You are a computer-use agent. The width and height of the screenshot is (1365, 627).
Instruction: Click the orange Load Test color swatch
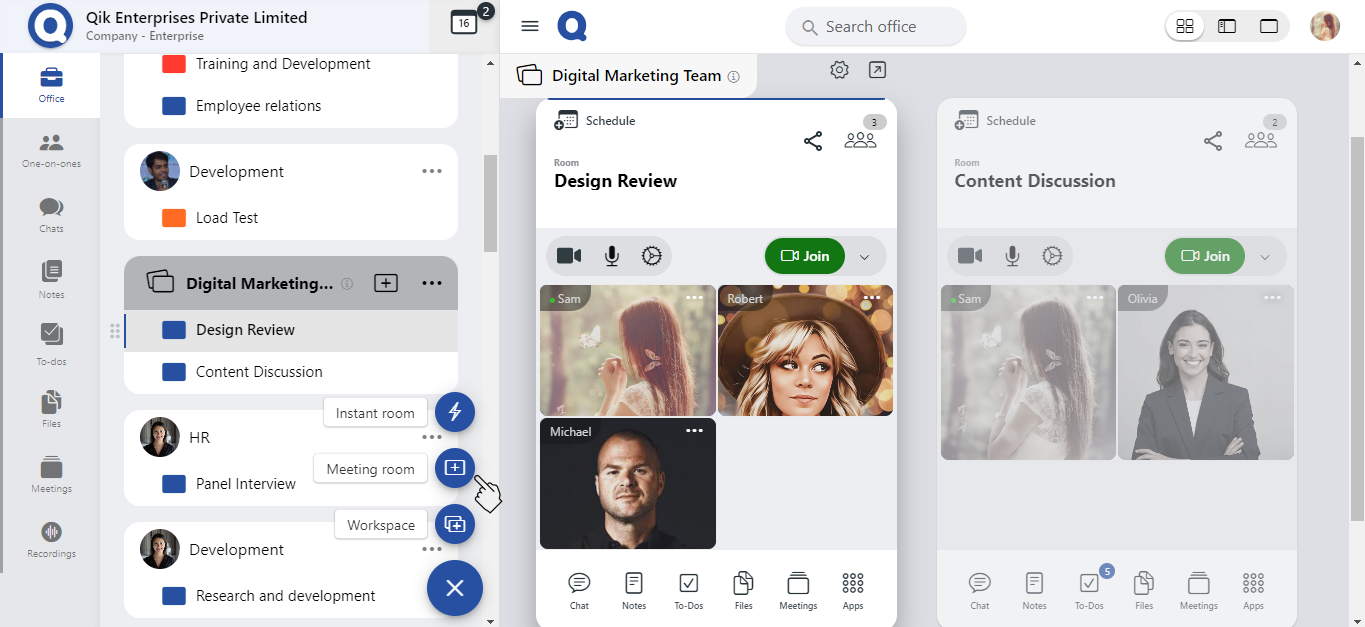(x=174, y=218)
